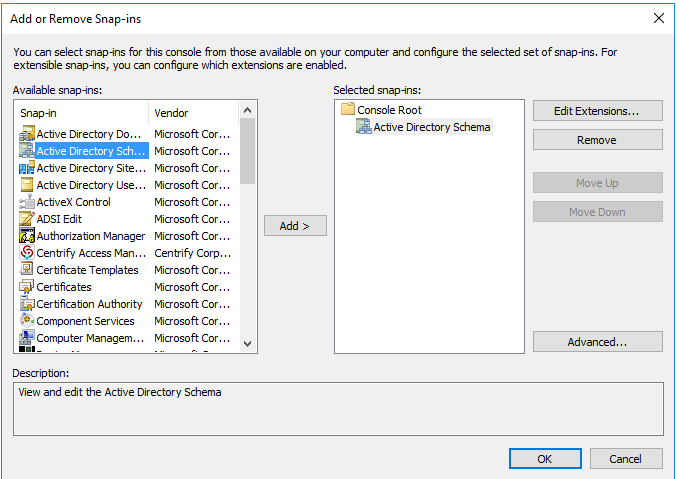Viewport: 679px width, 479px height.
Task: Click the ADSI Edit snap-in icon
Action: point(27,219)
